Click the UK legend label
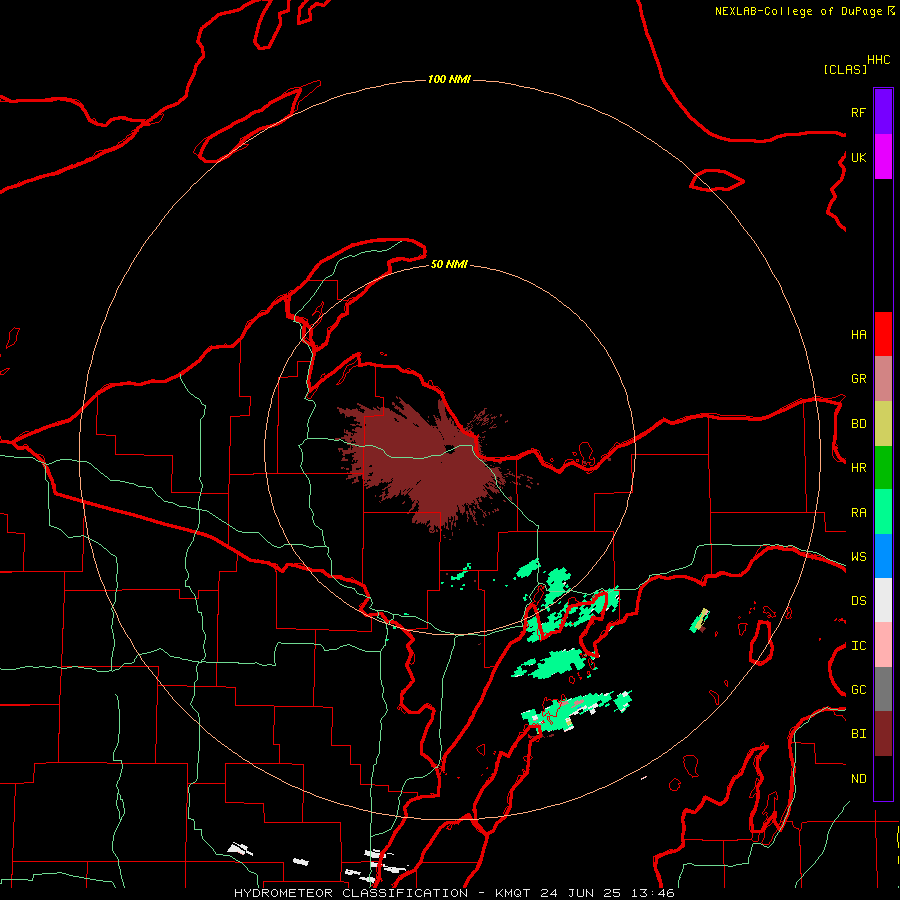Screen dimensions: 900x900 tap(858, 157)
